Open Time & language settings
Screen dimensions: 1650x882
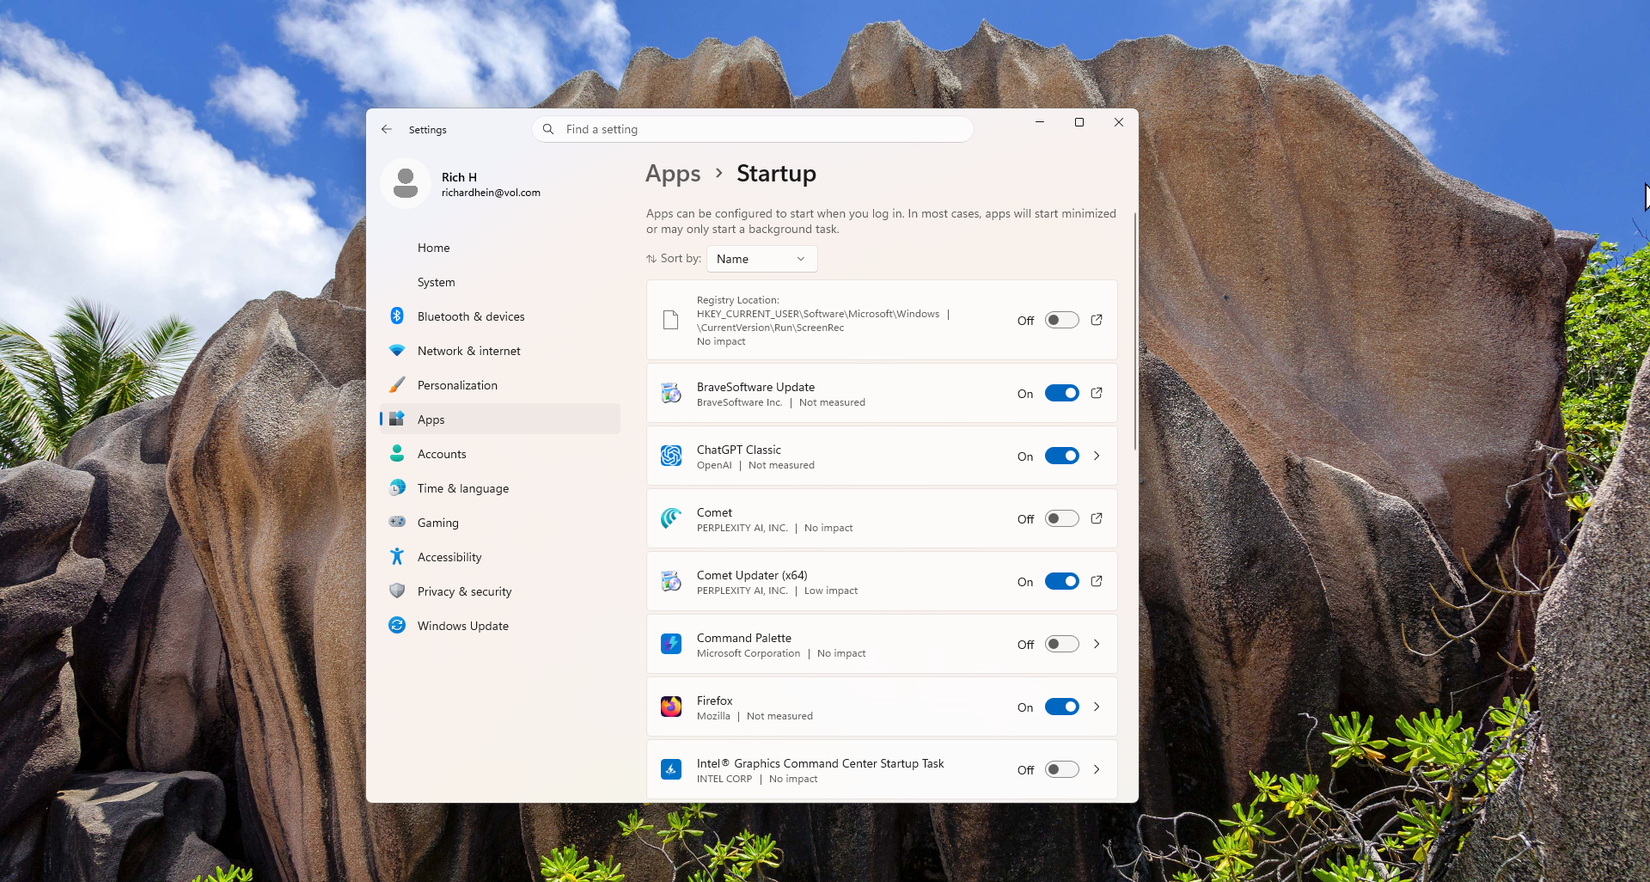point(500,488)
